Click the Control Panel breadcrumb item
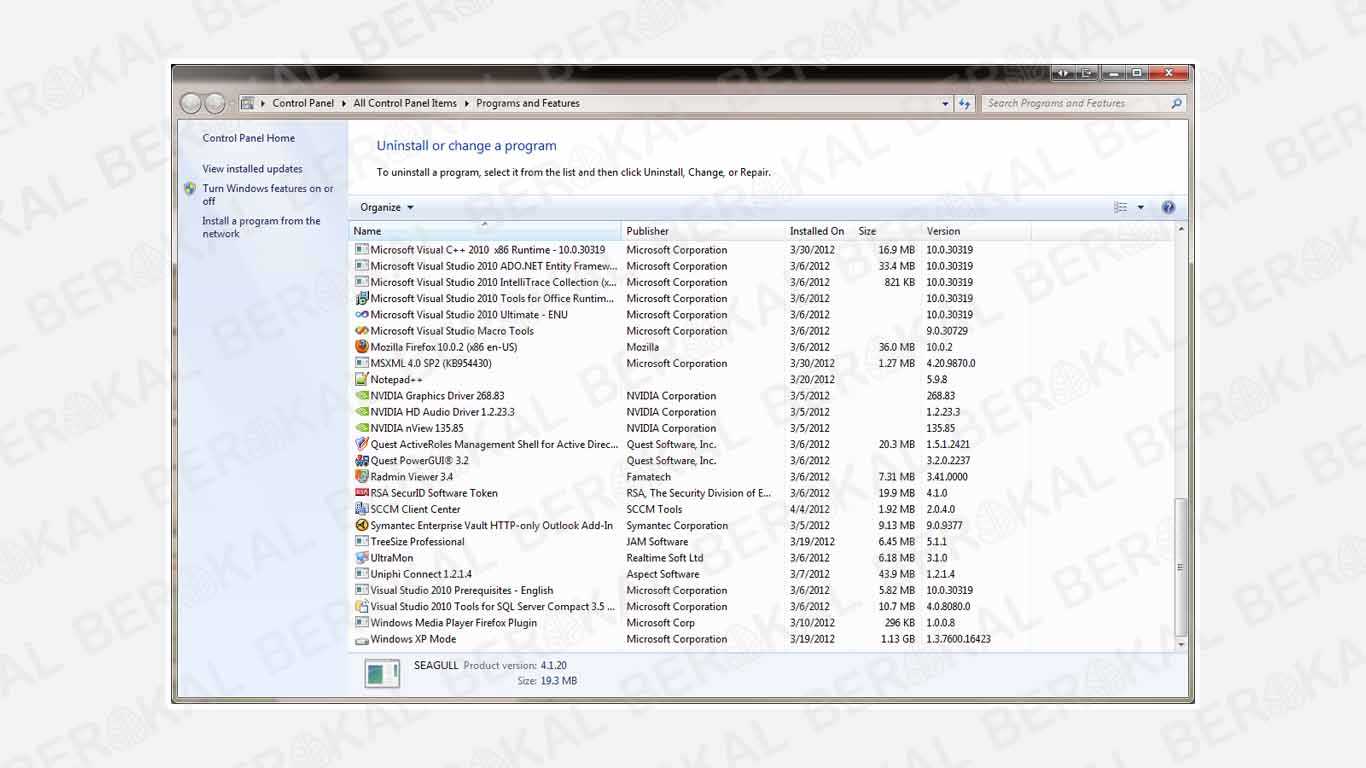Screen dimensions: 1366x768 [305, 103]
